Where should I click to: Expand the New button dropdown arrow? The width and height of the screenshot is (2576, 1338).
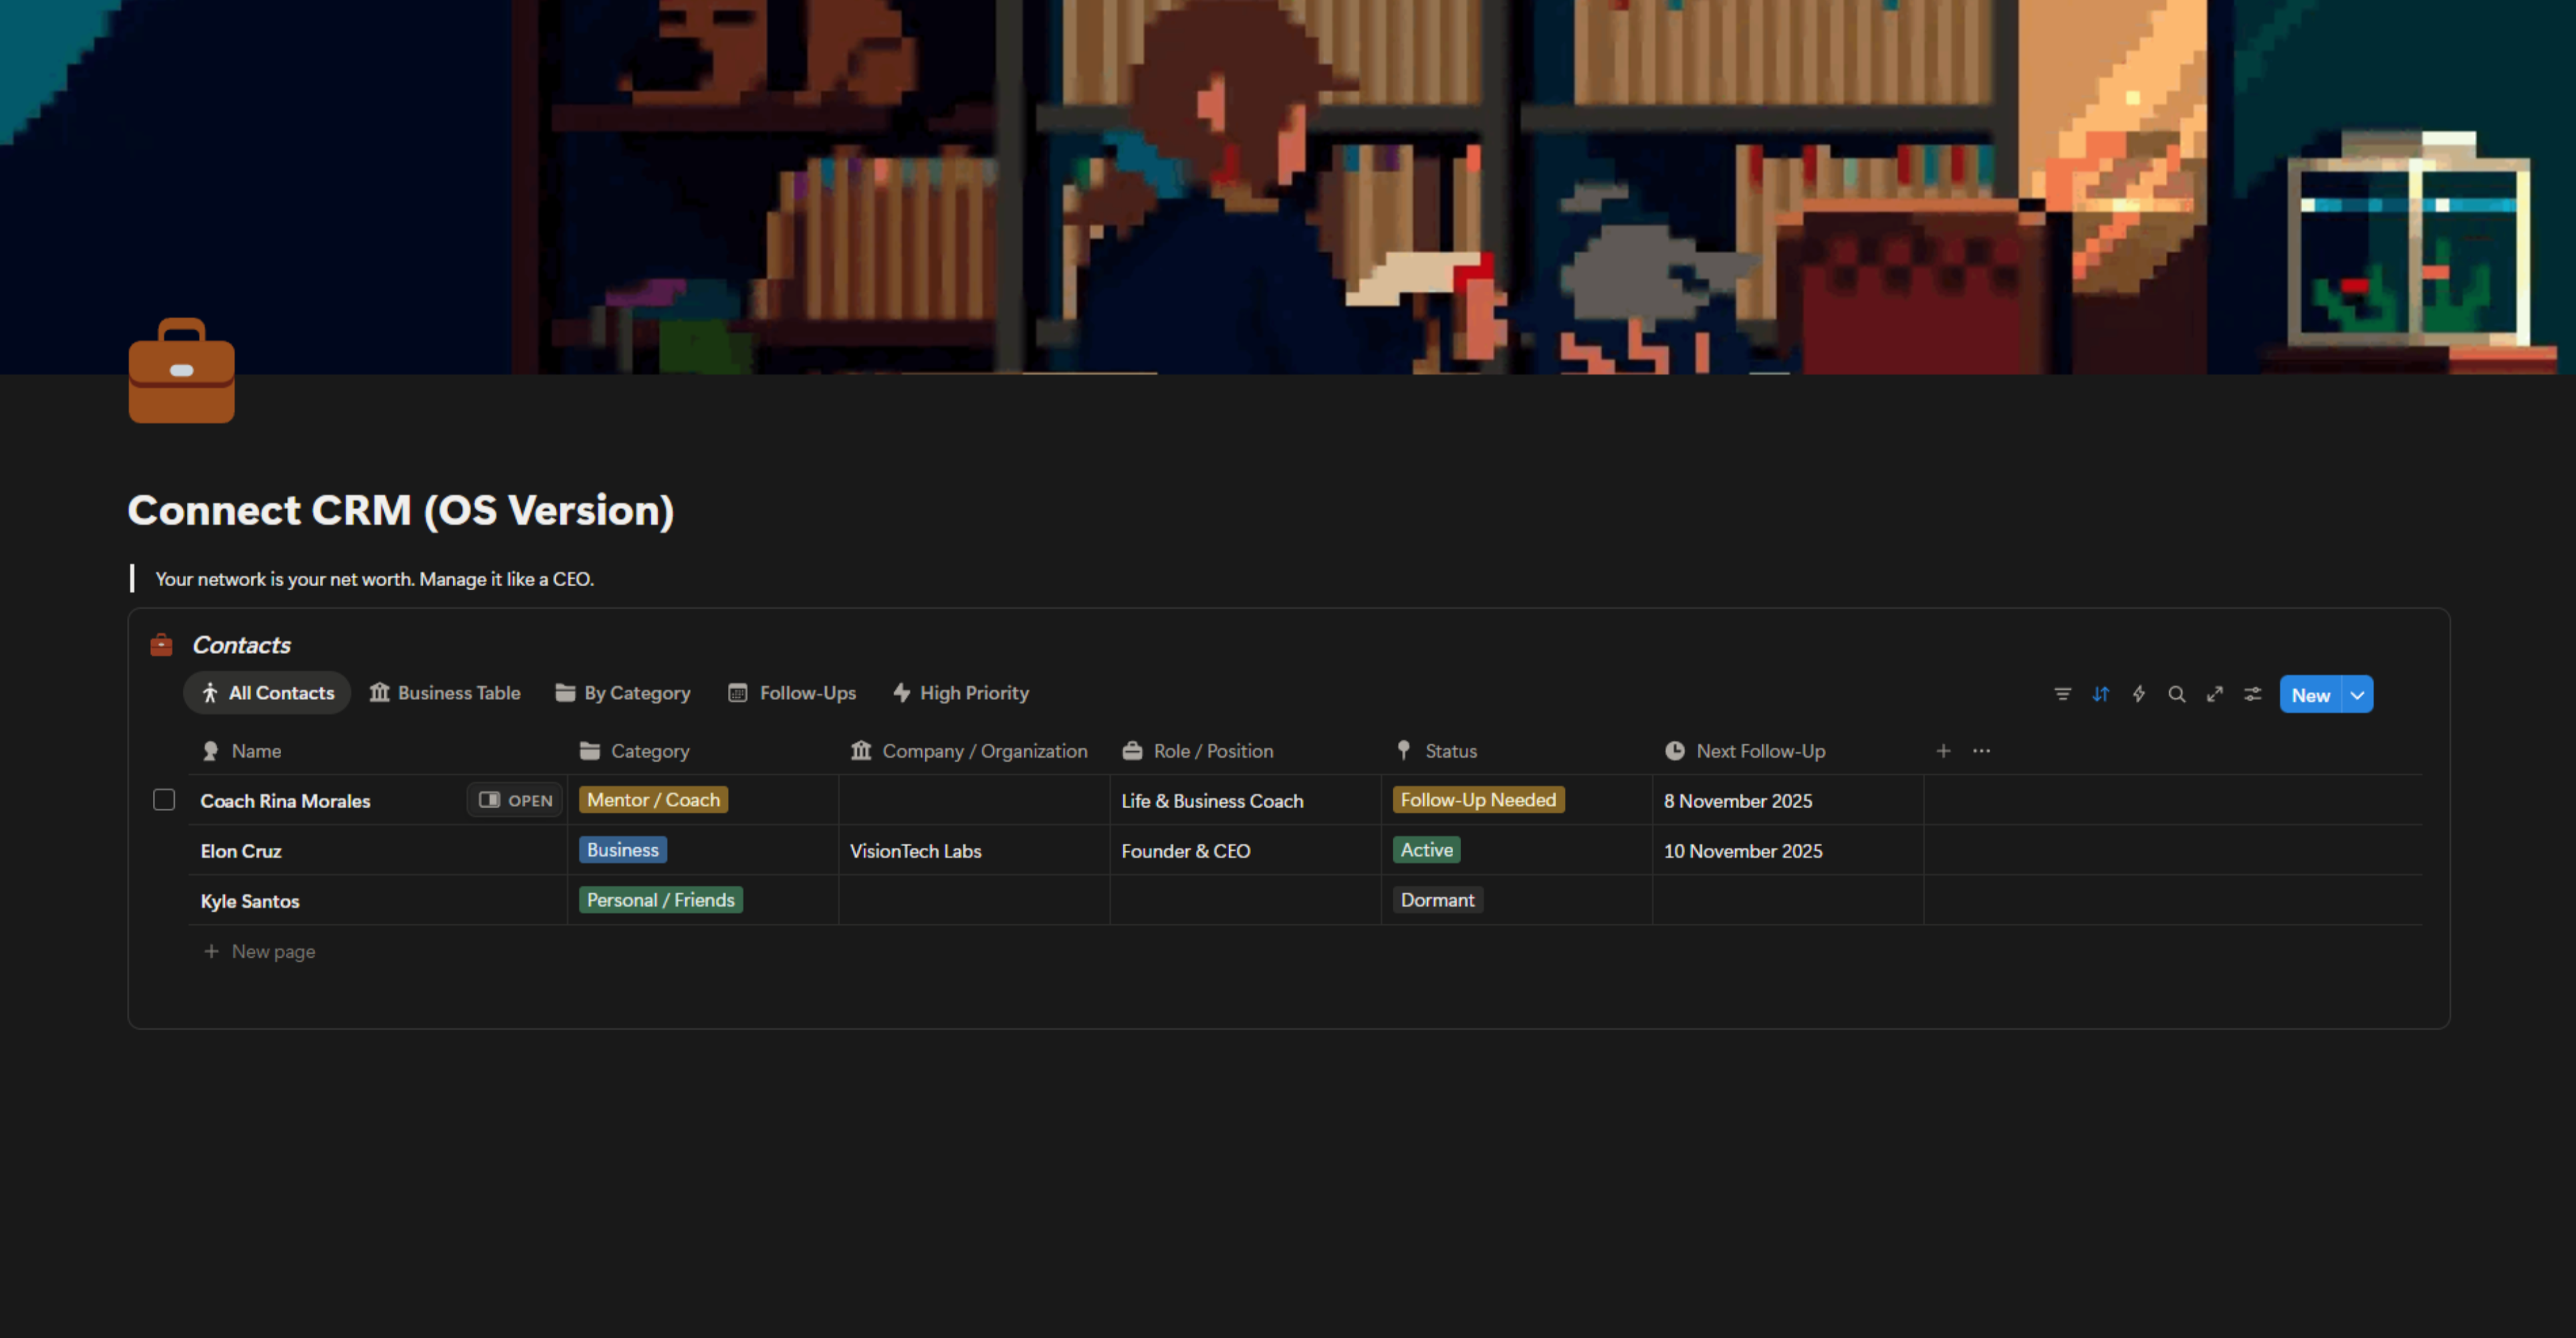click(2357, 695)
